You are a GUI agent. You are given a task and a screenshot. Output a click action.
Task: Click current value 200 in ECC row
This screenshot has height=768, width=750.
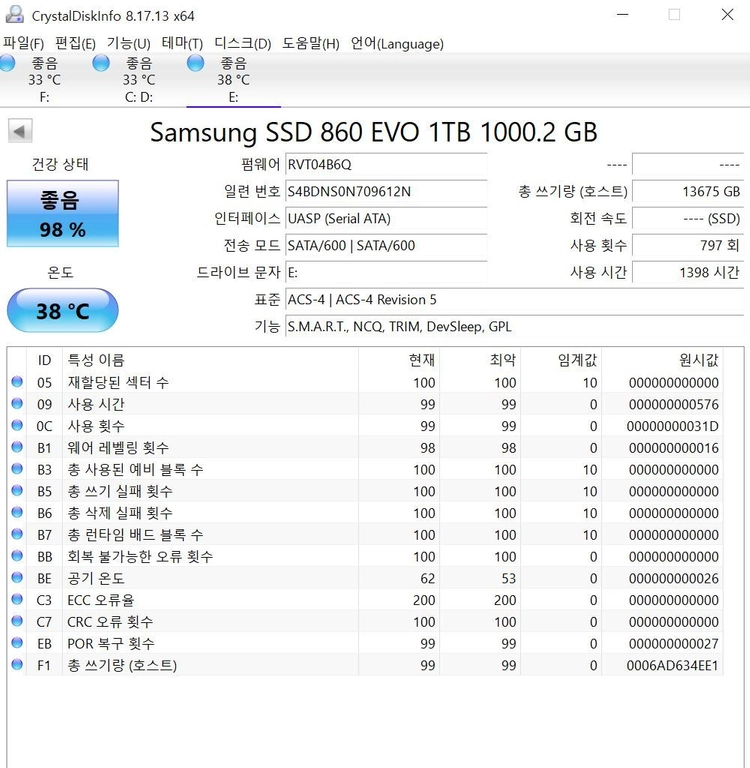424,600
